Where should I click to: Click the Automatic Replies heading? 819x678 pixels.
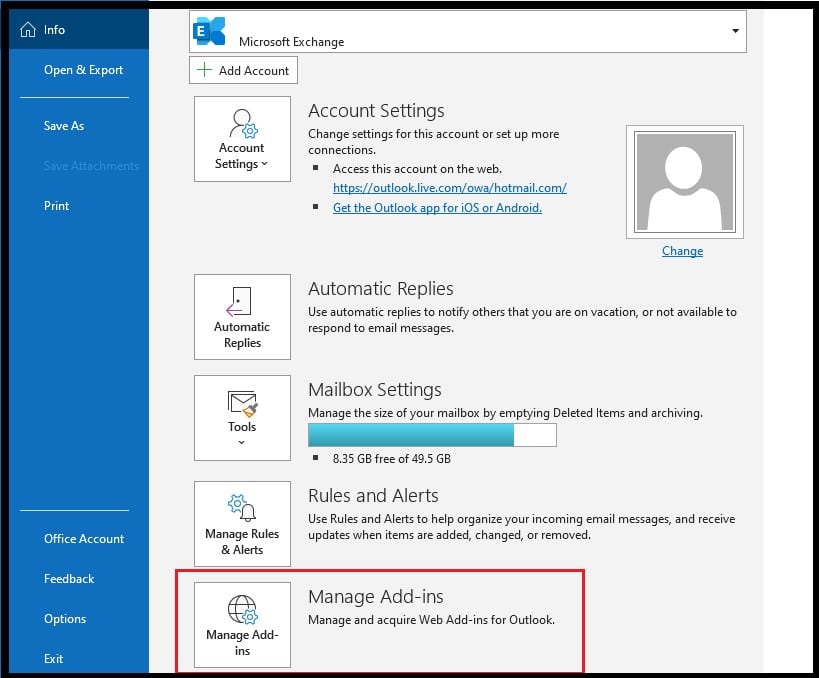click(x=381, y=289)
